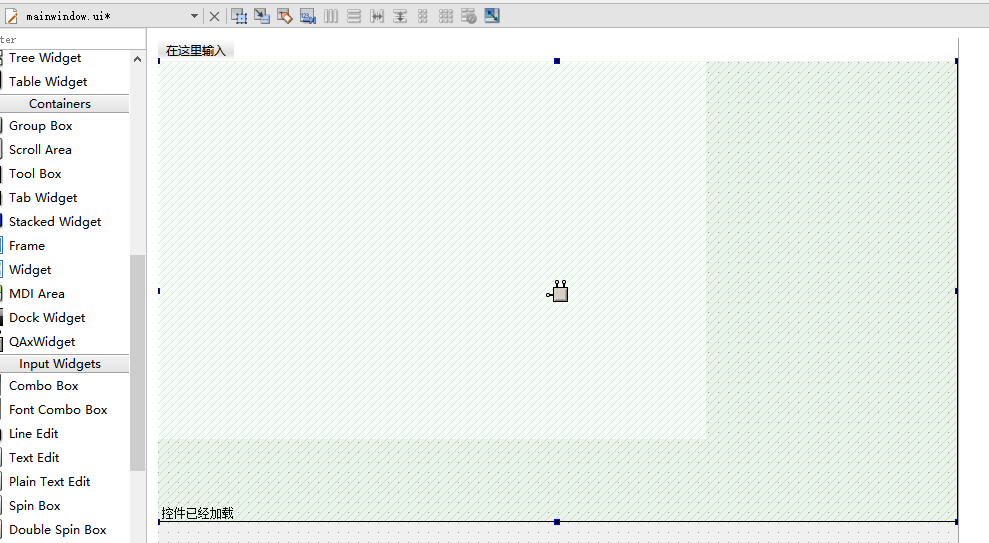The width and height of the screenshot is (989, 543).
Task: Click the 在这里输入 menu placeholder
Action: coord(196,50)
